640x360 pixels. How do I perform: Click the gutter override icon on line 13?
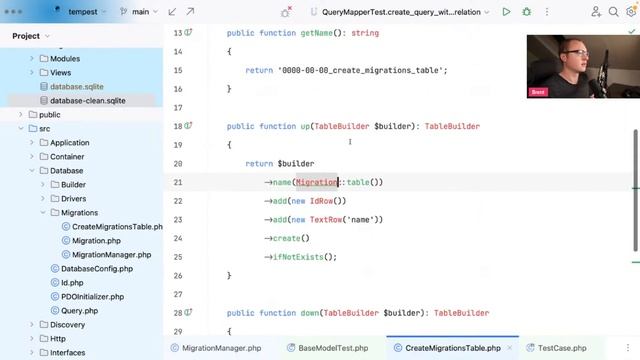[188, 32]
